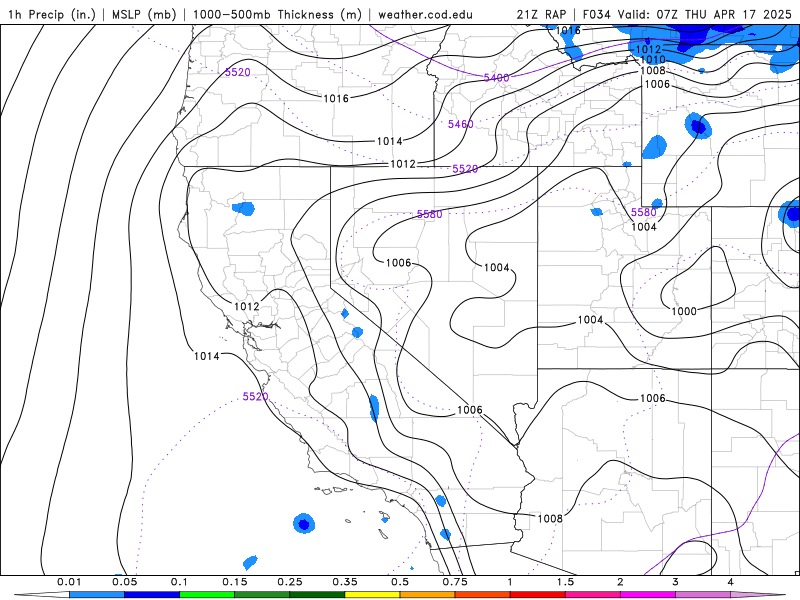800x600 pixels.
Task: Select the red 1–1.5 legend swatch
Action: pyautogui.click(x=538, y=595)
